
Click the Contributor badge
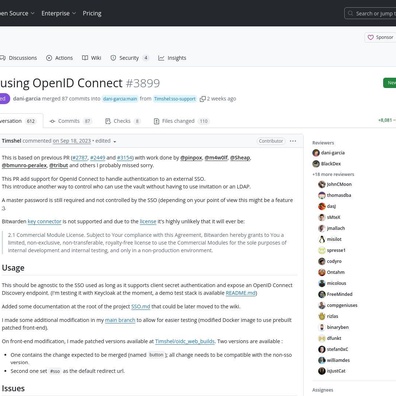click(271, 141)
